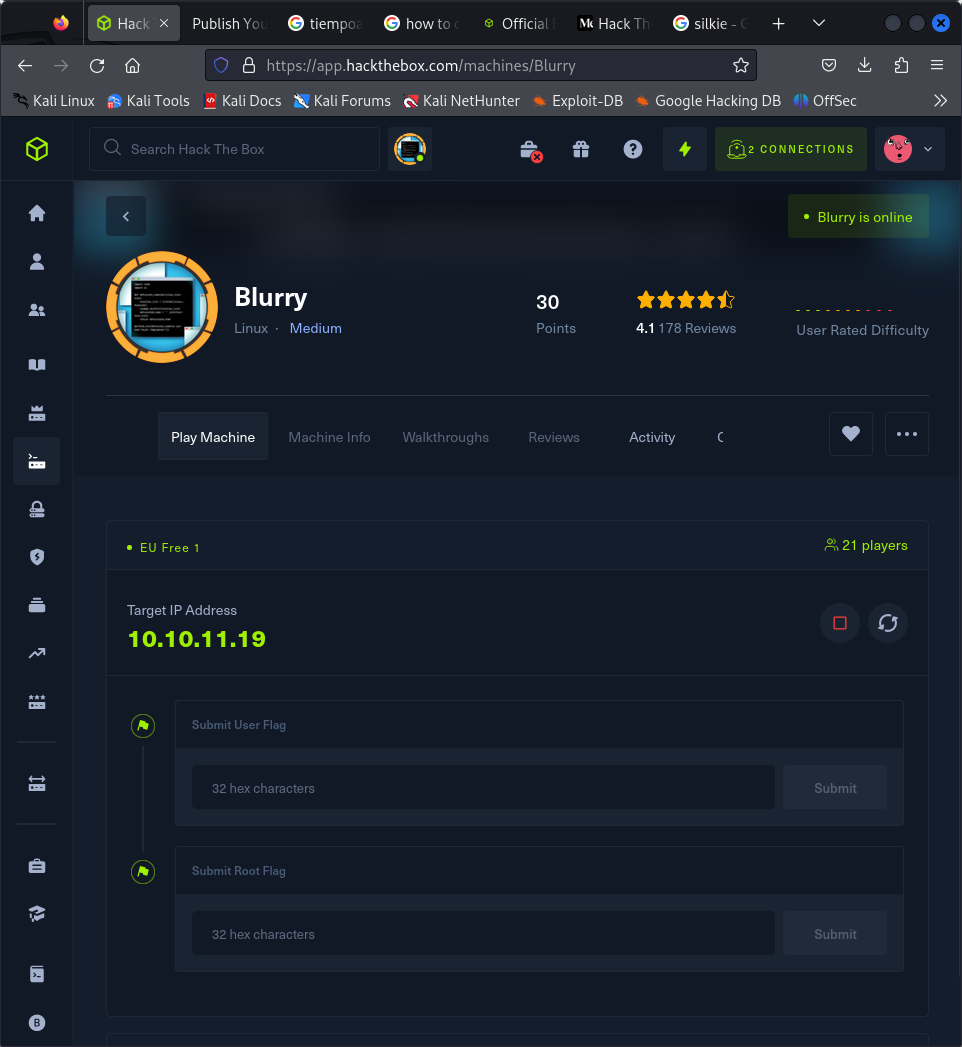Stop the machine with the red square button

[840, 623]
